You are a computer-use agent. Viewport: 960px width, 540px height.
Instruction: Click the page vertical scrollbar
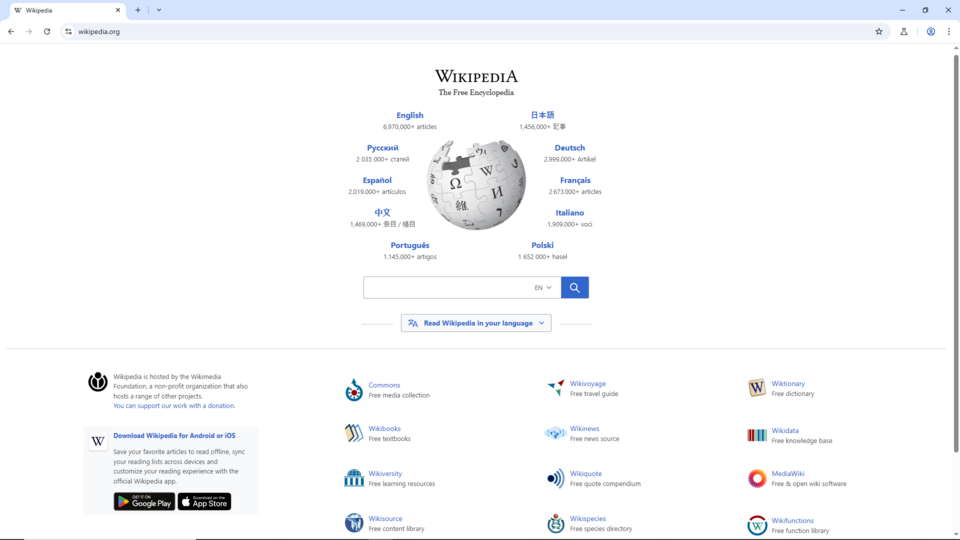[956, 253]
